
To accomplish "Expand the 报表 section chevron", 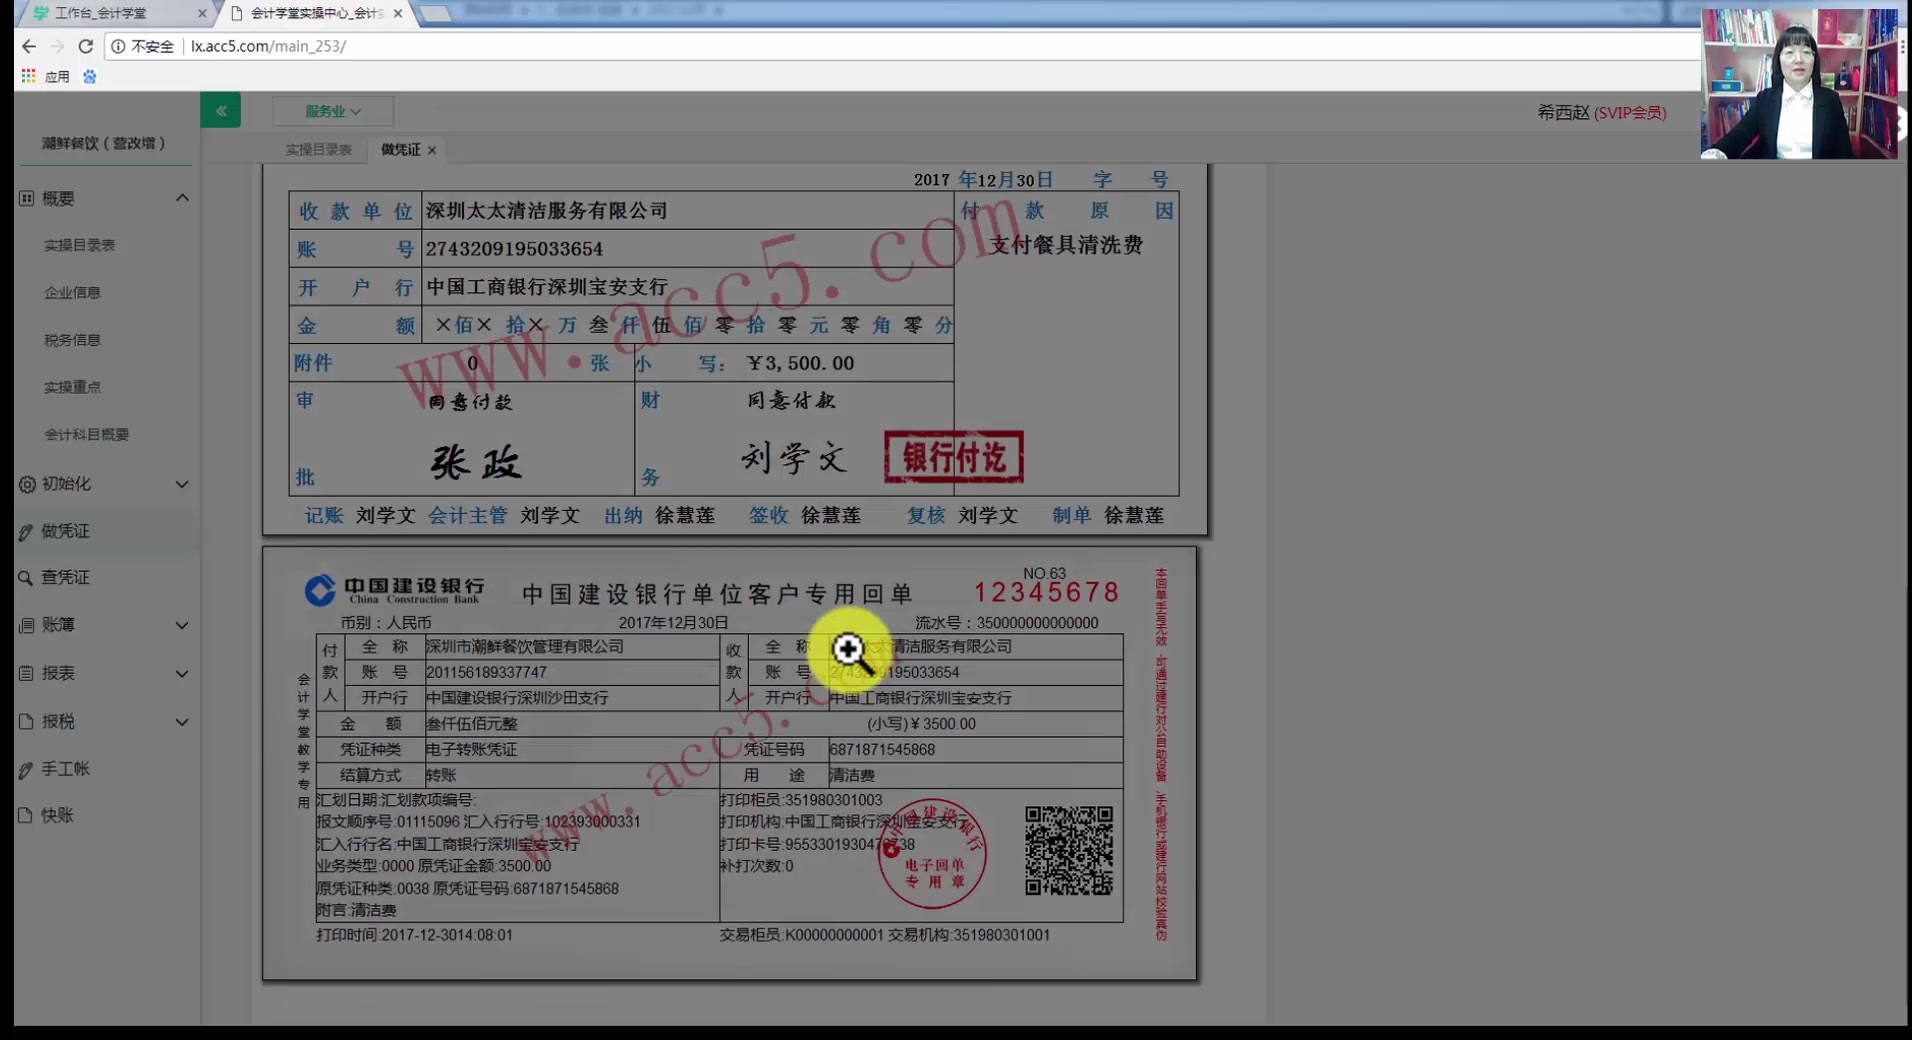I will pos(182,673).
